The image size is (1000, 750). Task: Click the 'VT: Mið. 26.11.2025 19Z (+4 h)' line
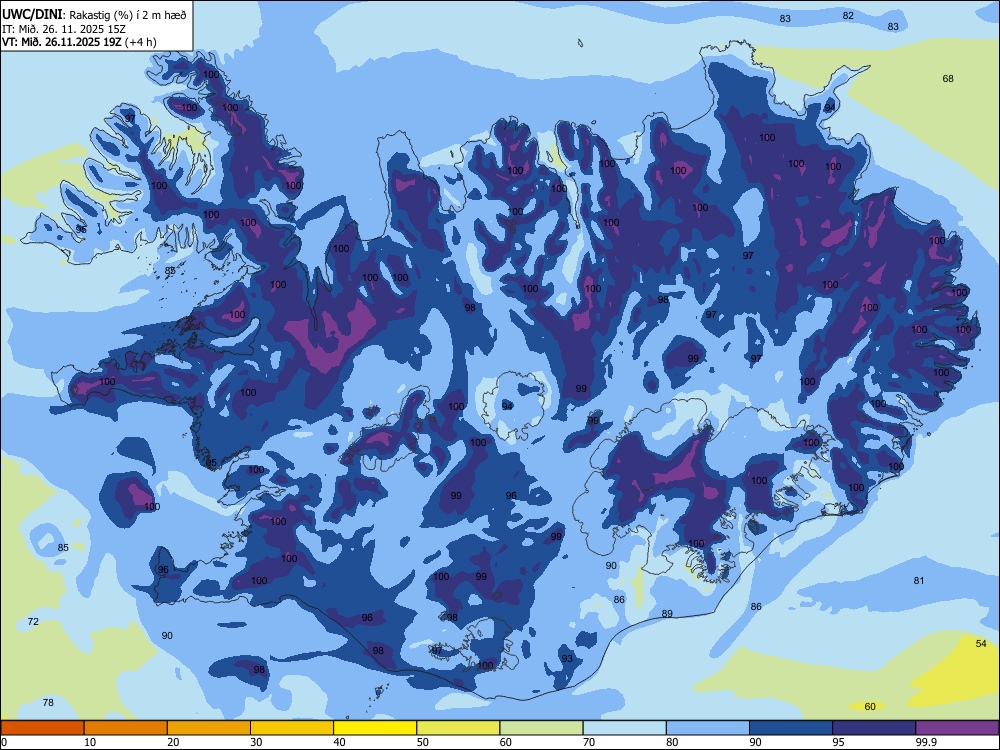click(79, 42)
